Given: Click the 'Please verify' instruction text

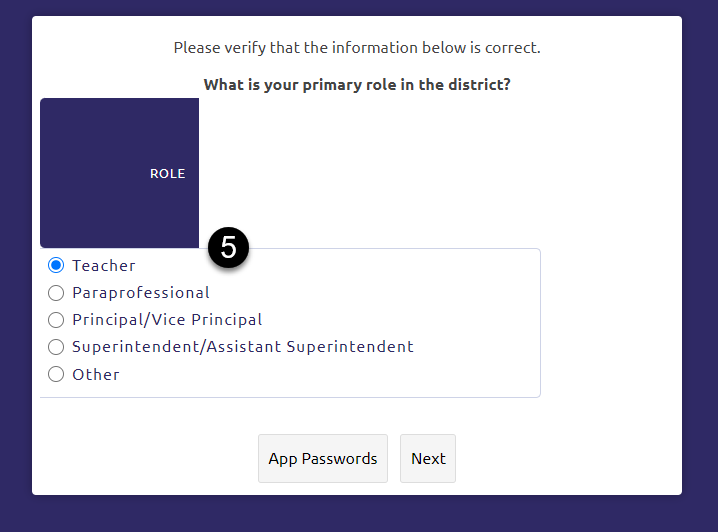Looking at the screenshot, I should (357, 48).
